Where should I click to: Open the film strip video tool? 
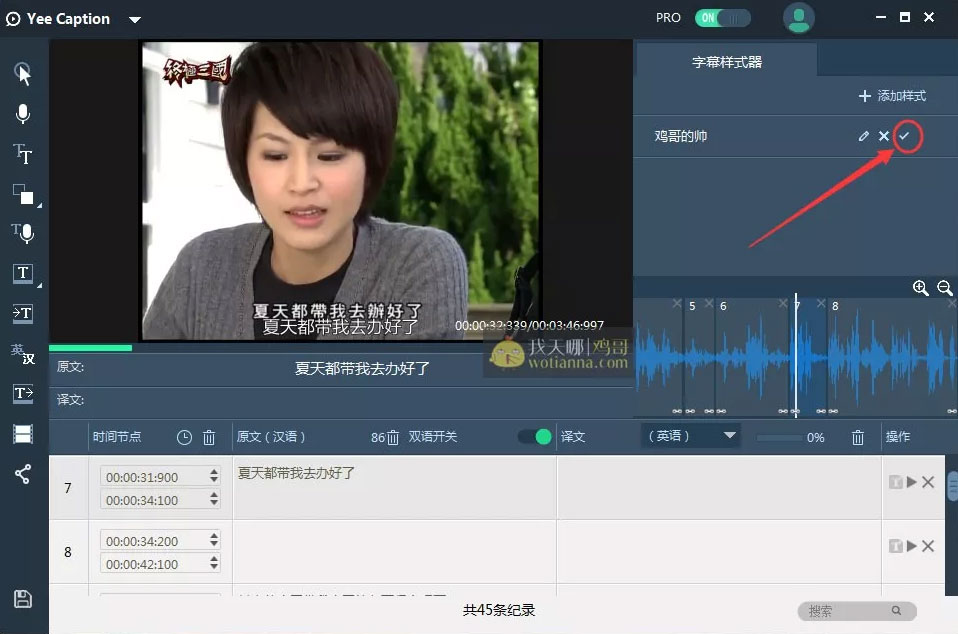tap(23, 434)
